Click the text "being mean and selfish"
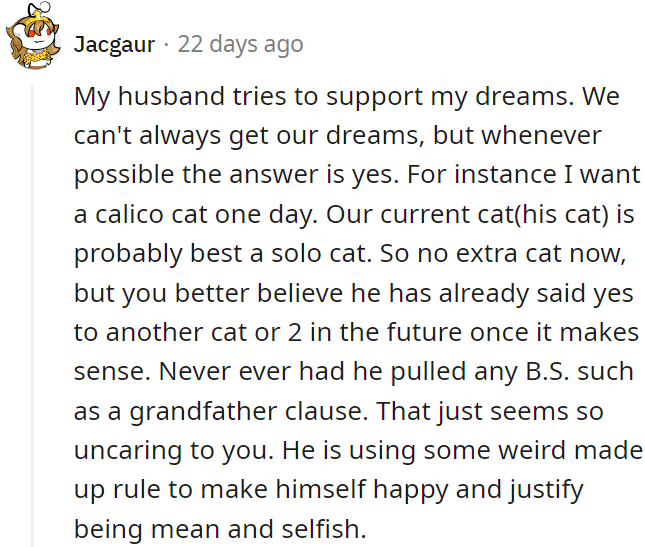 point(221,528)
